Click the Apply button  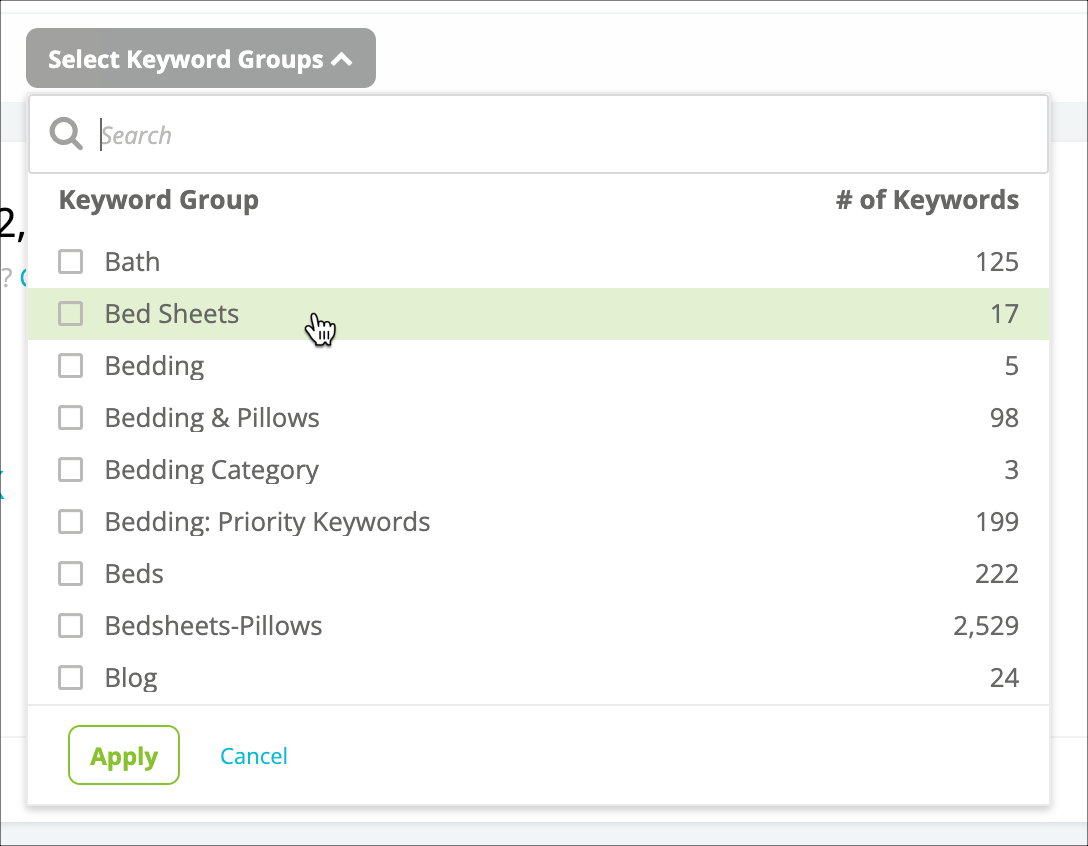124,755
